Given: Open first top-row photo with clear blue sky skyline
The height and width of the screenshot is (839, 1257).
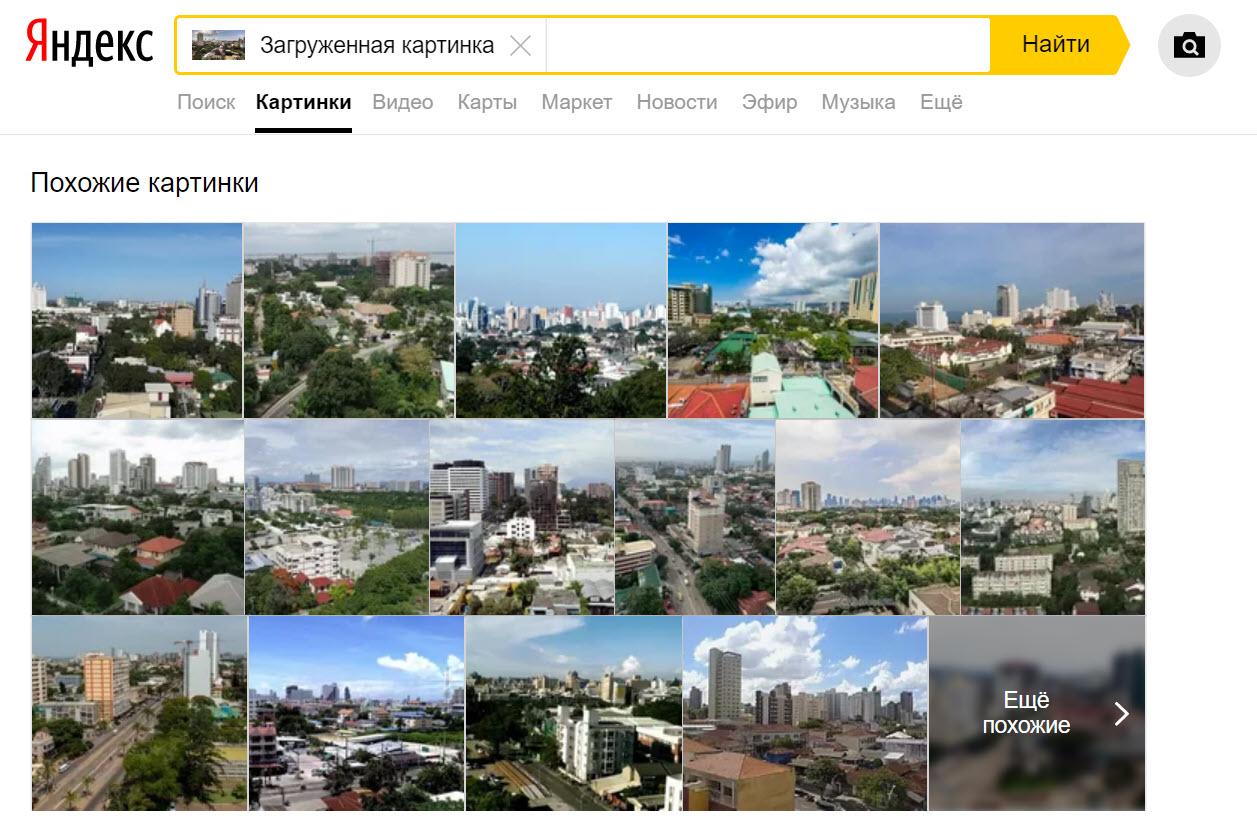Looking at the screenshot, I should click(137, 320).
